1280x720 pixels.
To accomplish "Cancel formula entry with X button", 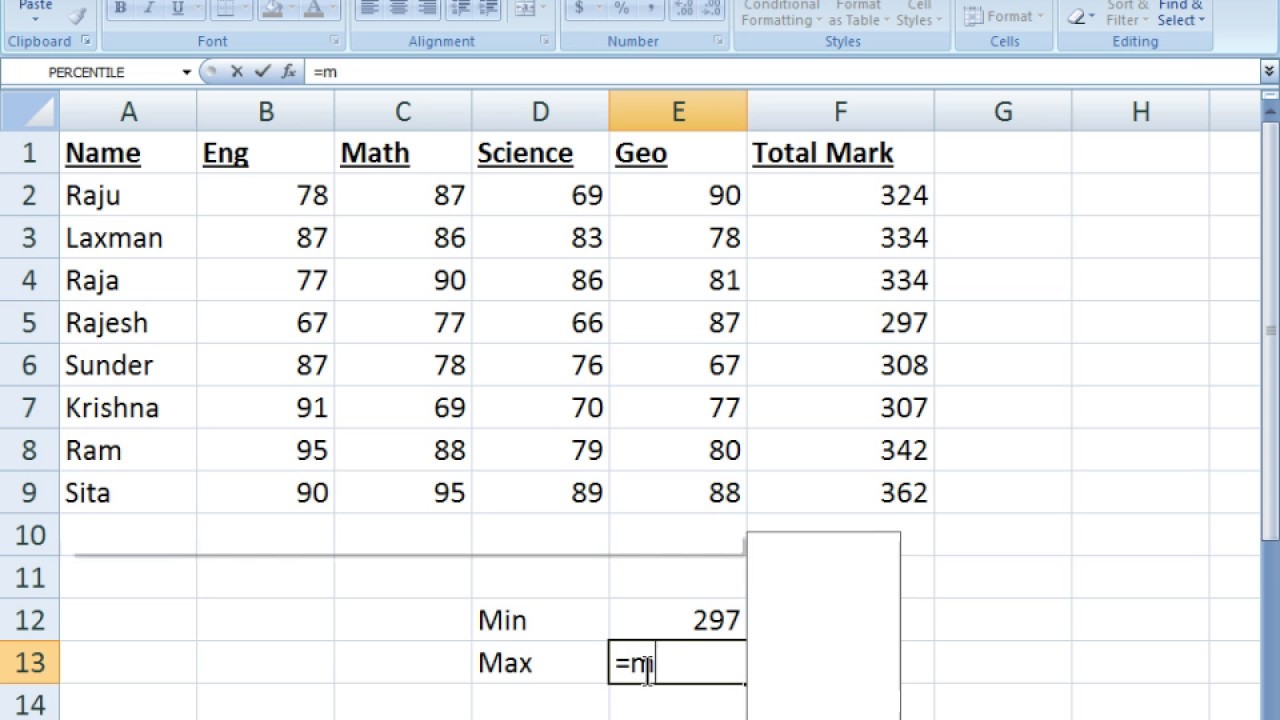I will pyautogui.click(x=237, y=72).
